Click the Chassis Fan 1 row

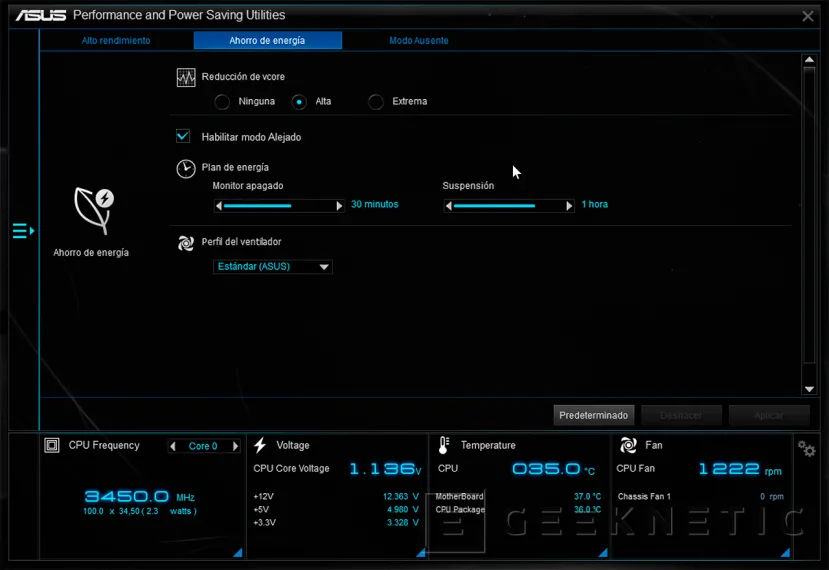[701, 497]
